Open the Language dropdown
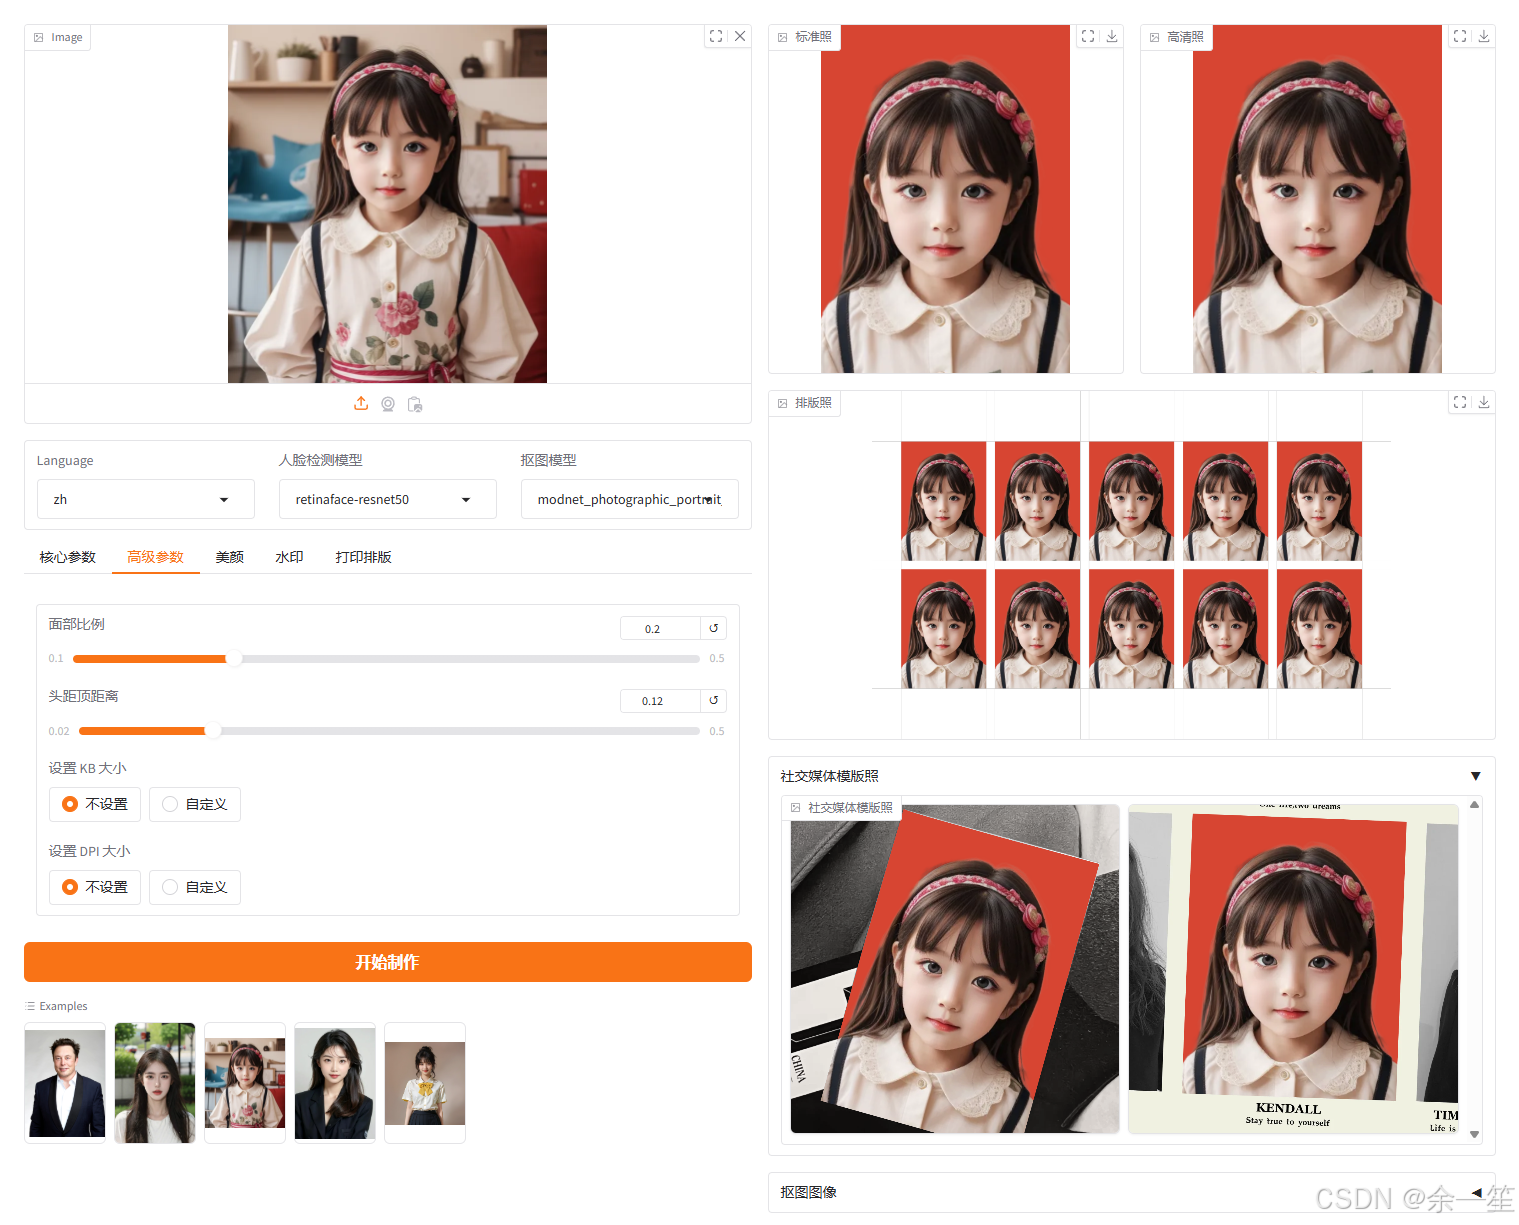 coord(146,499)
